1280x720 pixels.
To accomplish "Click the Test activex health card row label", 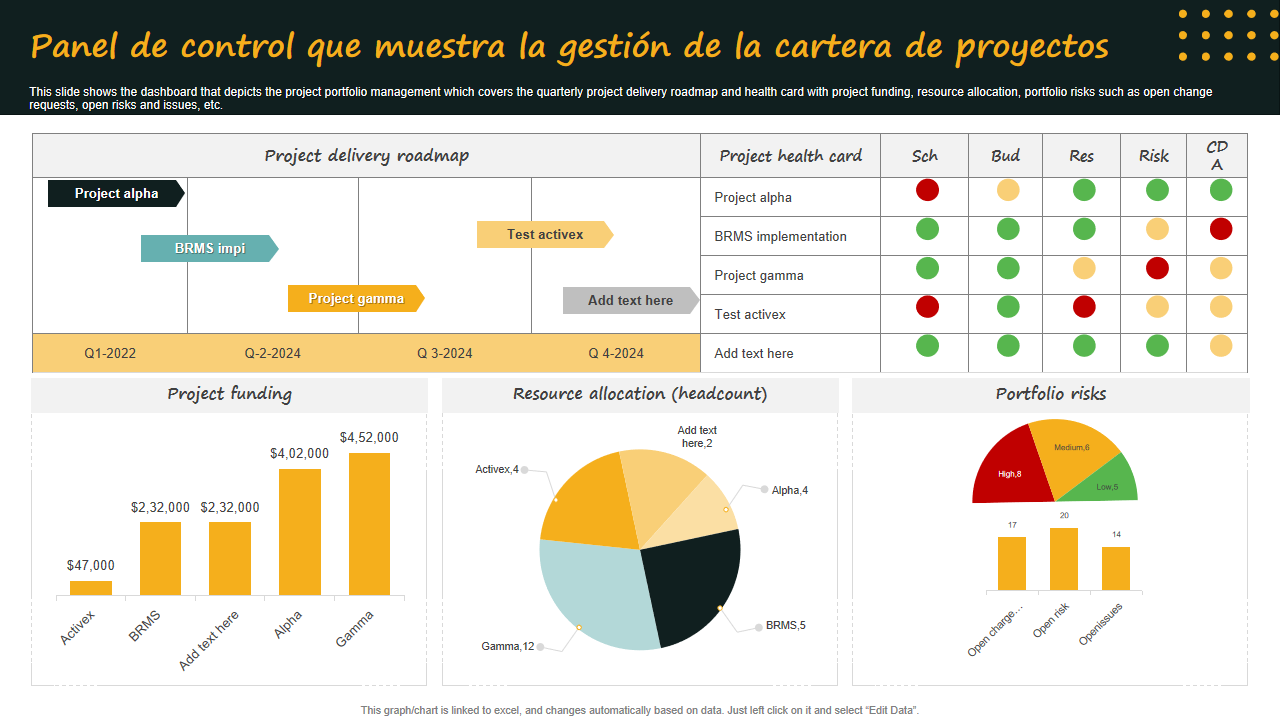I will [x=750, y=314].
